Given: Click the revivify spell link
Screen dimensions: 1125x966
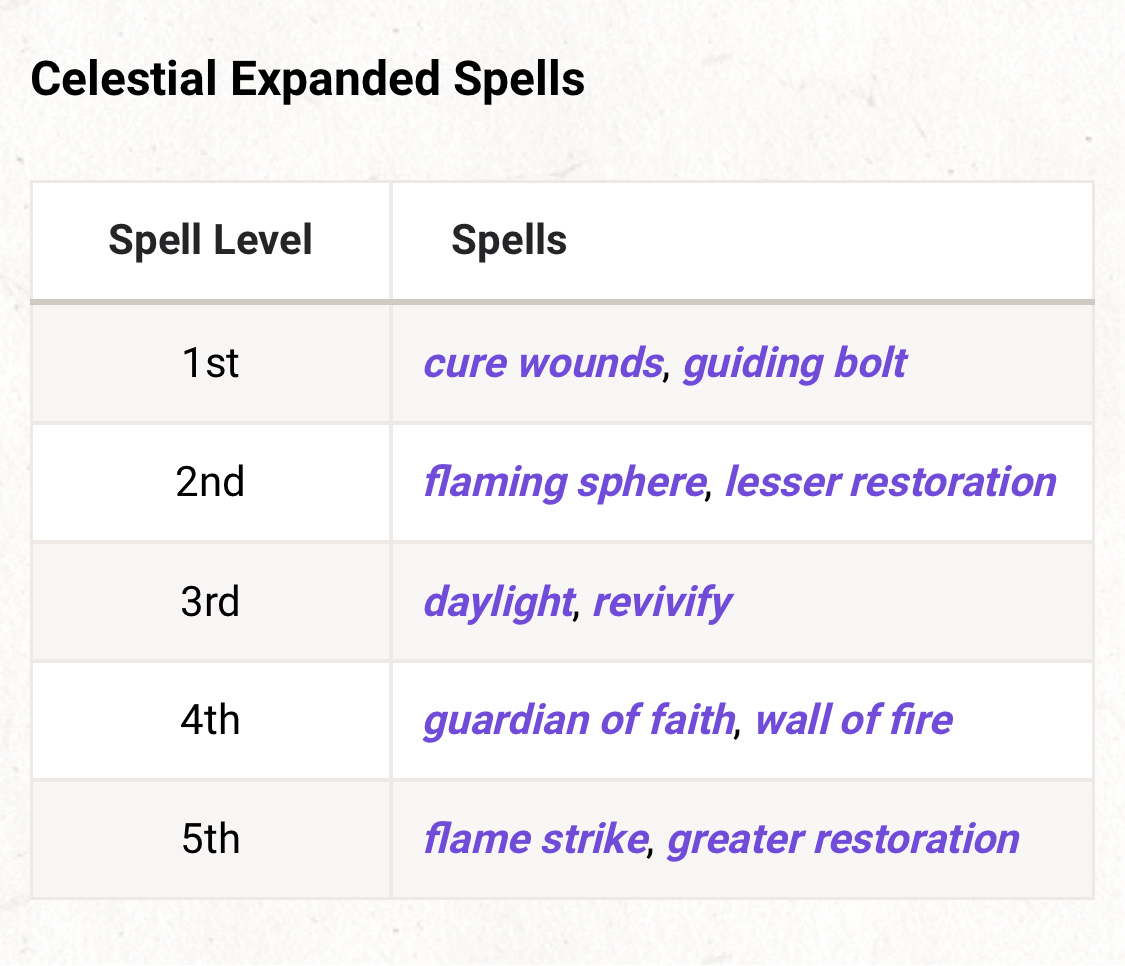Looking at the screenshot, I should 662,602.
